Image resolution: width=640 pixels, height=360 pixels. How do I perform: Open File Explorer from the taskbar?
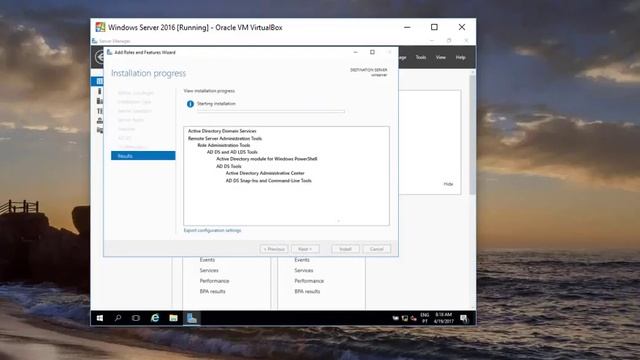173,318
